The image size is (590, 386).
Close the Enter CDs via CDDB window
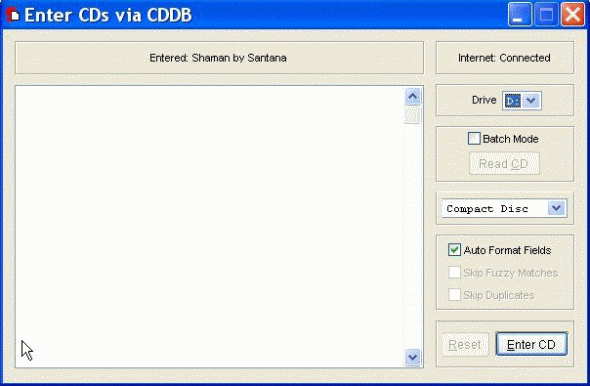click(573, 15)
